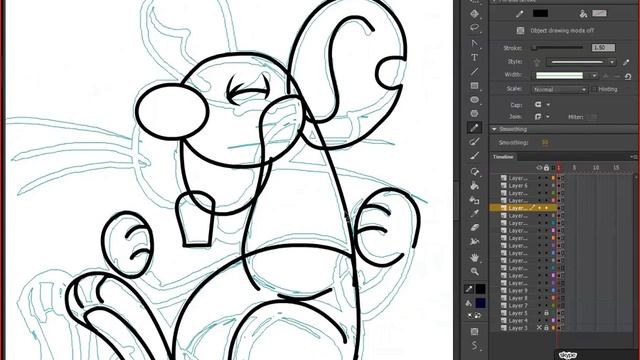Unlock Layer 3 padlock
640x360 pixels.
547,328
